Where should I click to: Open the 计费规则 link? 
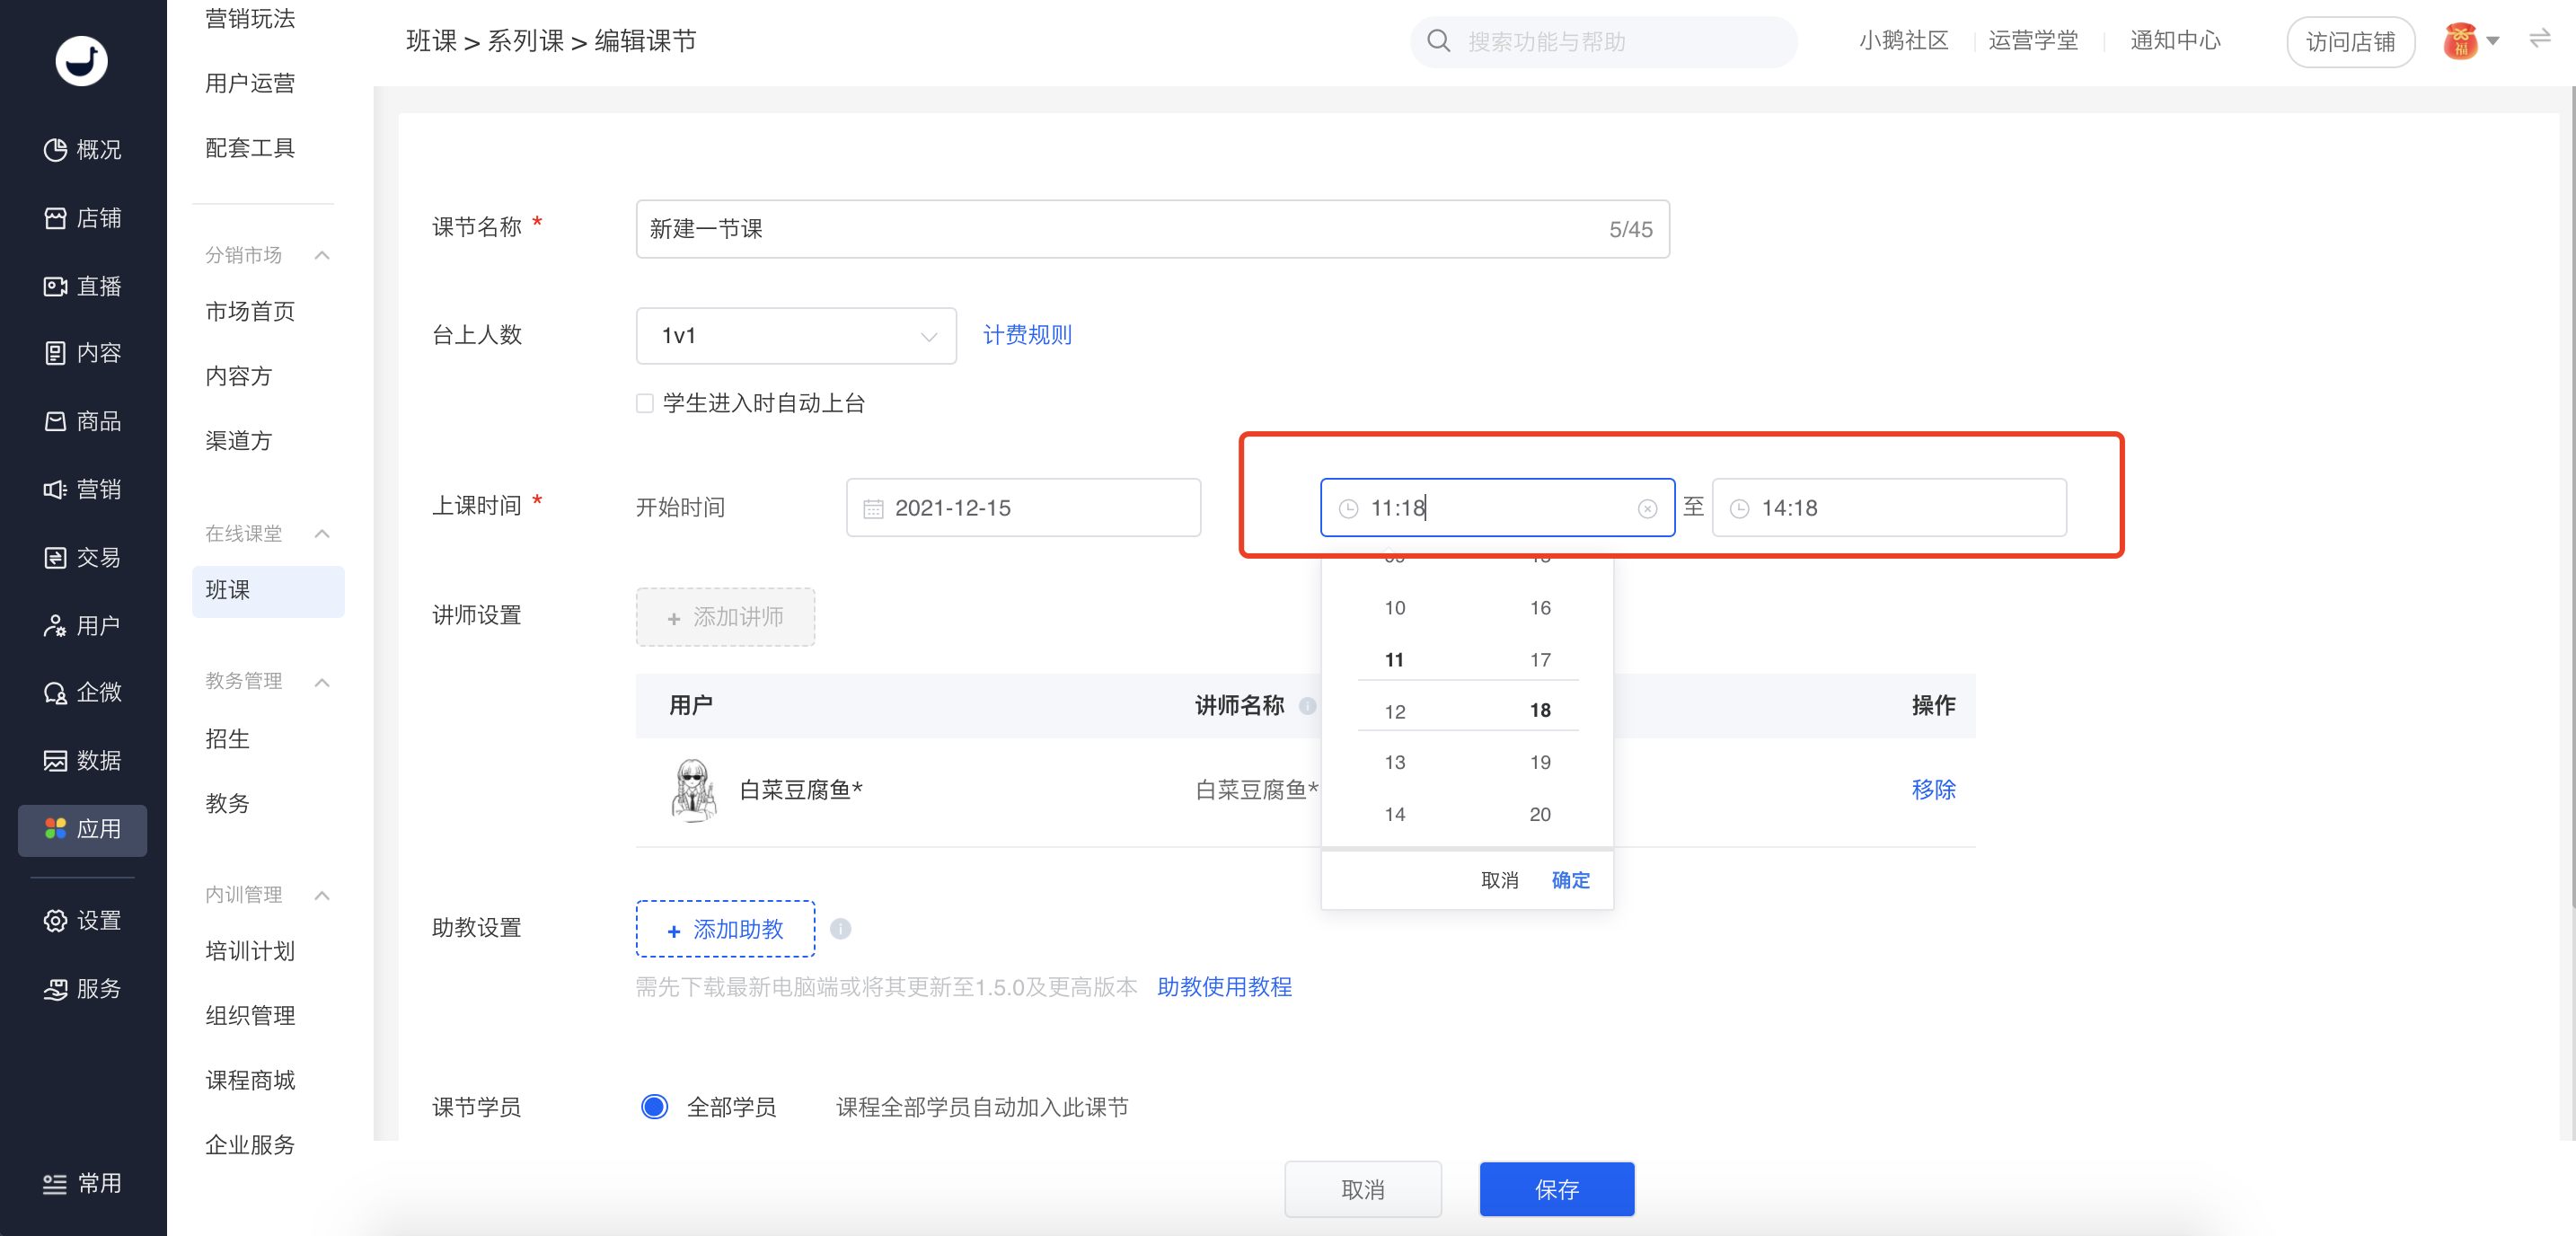pyautogui.click(x=1026, y=335)
